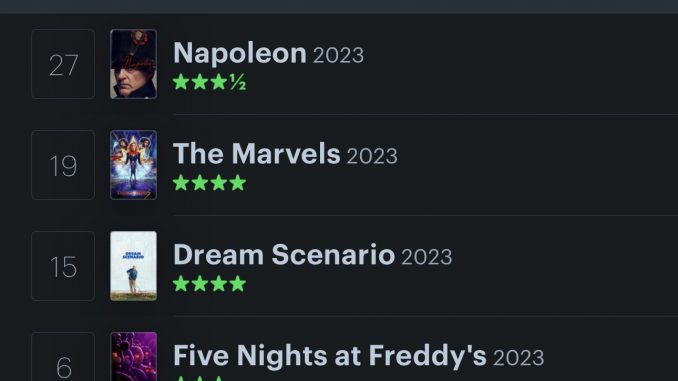Click 2023 year next to The Marvels
Viewport: 678px width, 381px height.
pyautogui.click(x=372, y=157)
